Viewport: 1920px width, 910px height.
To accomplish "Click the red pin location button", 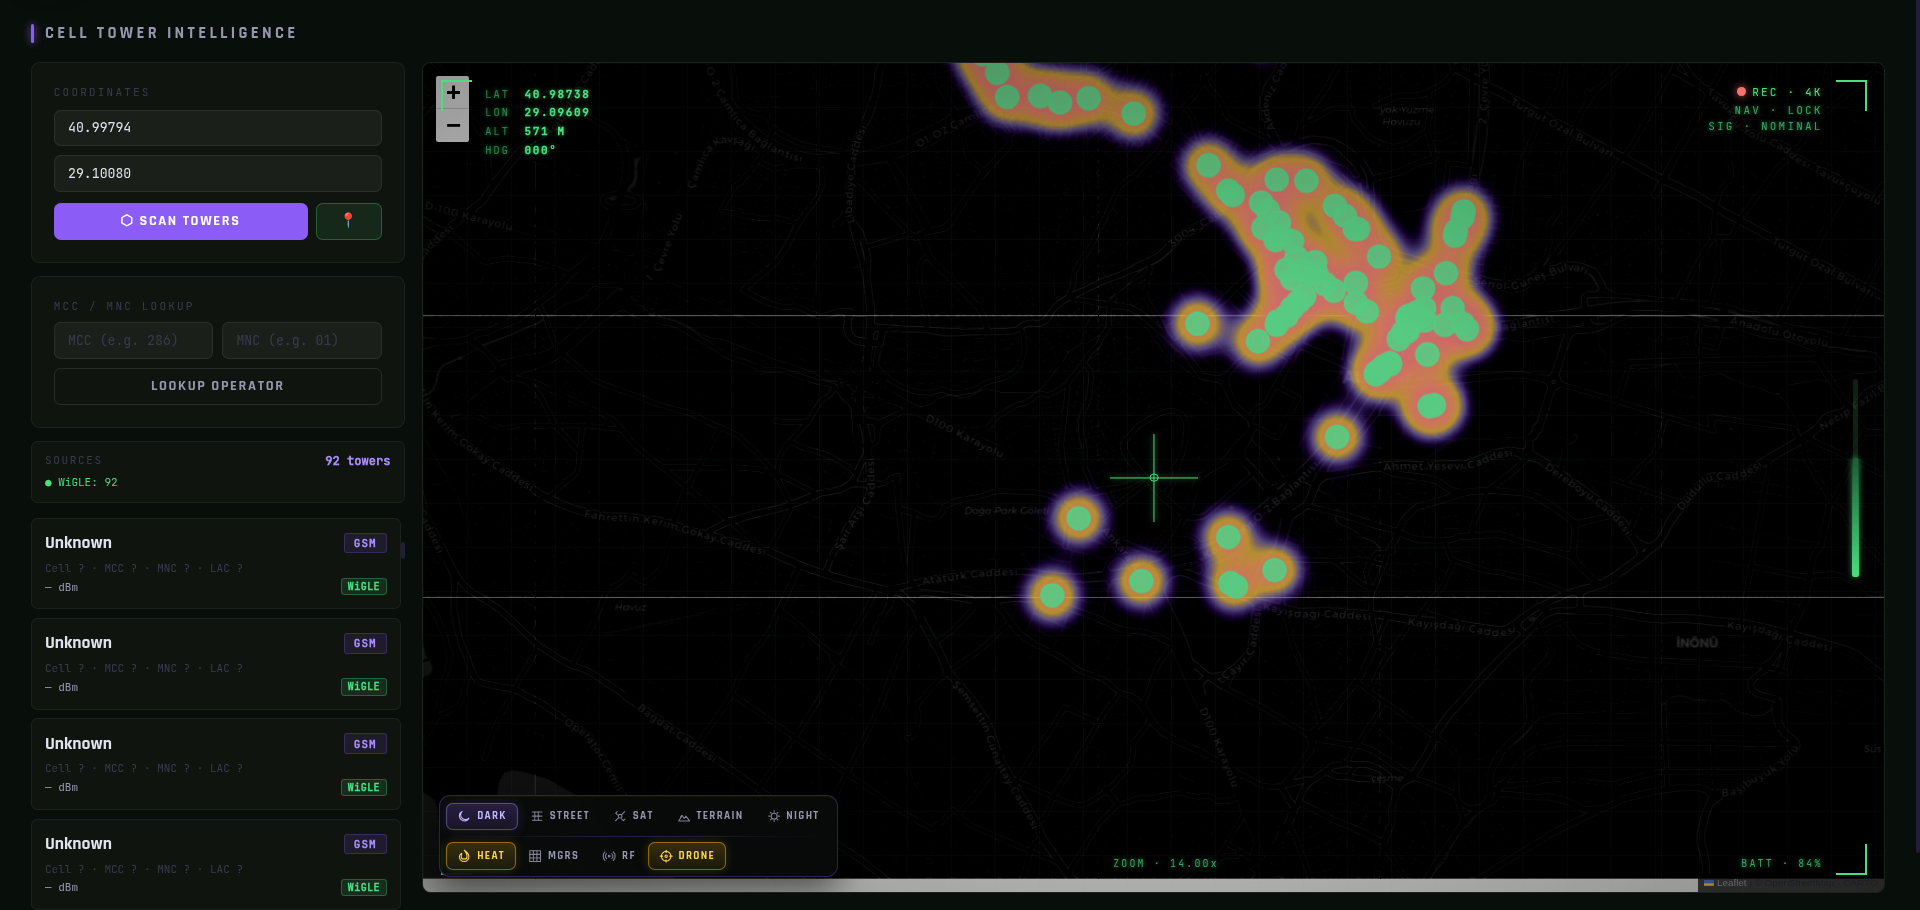I will point(348,221).
